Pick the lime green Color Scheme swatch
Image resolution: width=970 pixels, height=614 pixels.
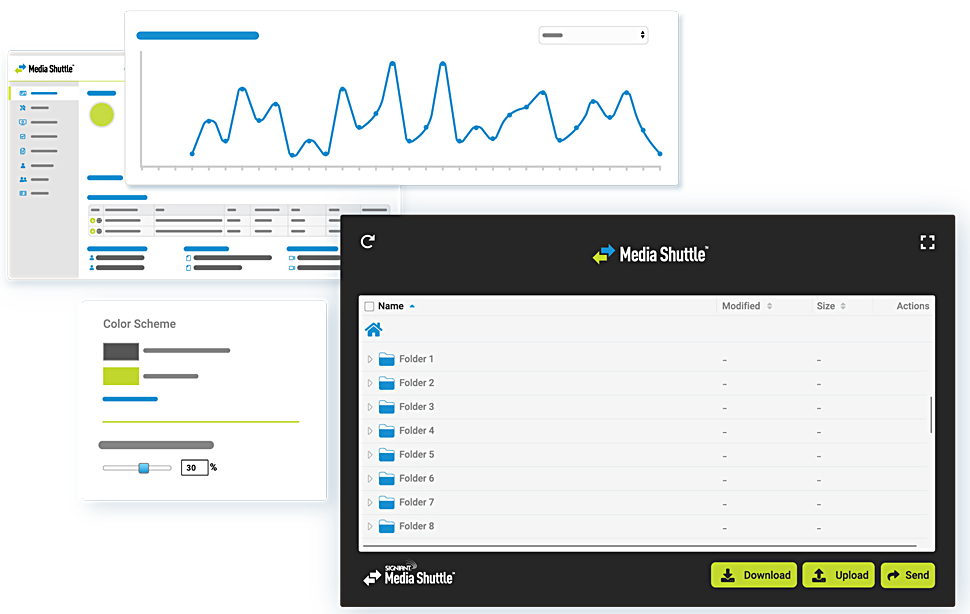click(121, 376)
